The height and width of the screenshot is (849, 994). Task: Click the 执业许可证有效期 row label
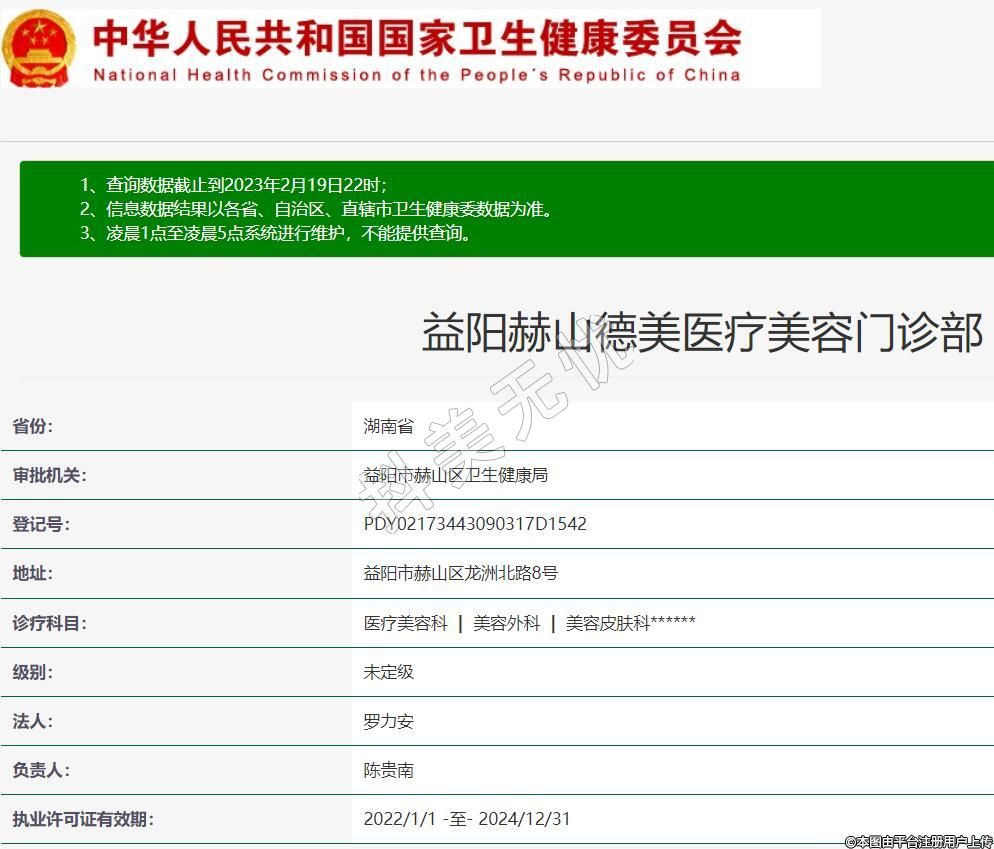pos(83,819)
